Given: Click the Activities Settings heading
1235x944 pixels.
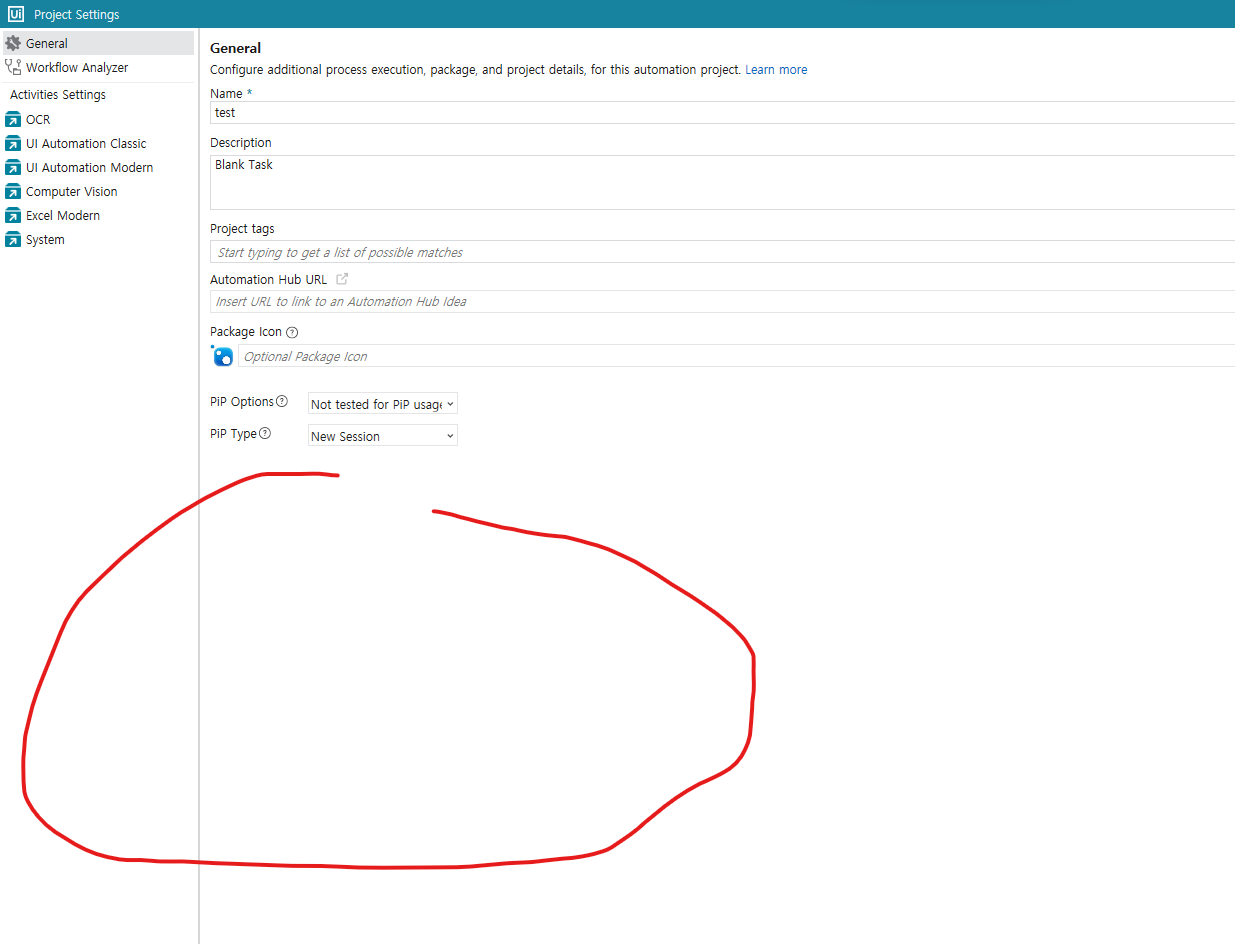Looking at the screenshot, I should tap(58, 94).
